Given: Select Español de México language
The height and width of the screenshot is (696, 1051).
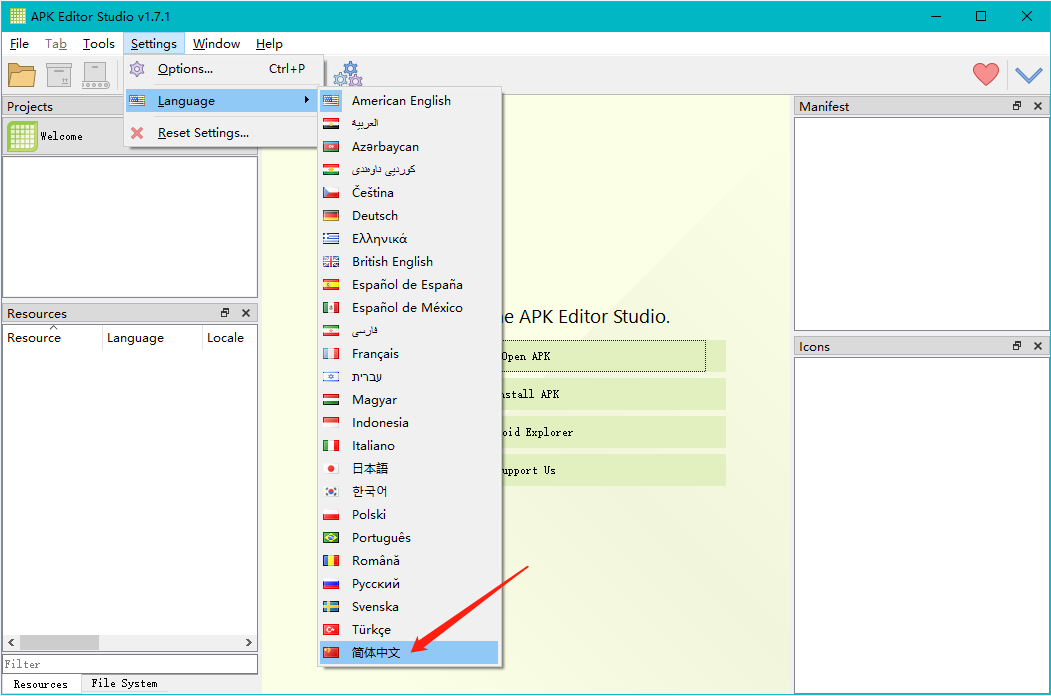Looking at the screenshot, I should point(409,308).
